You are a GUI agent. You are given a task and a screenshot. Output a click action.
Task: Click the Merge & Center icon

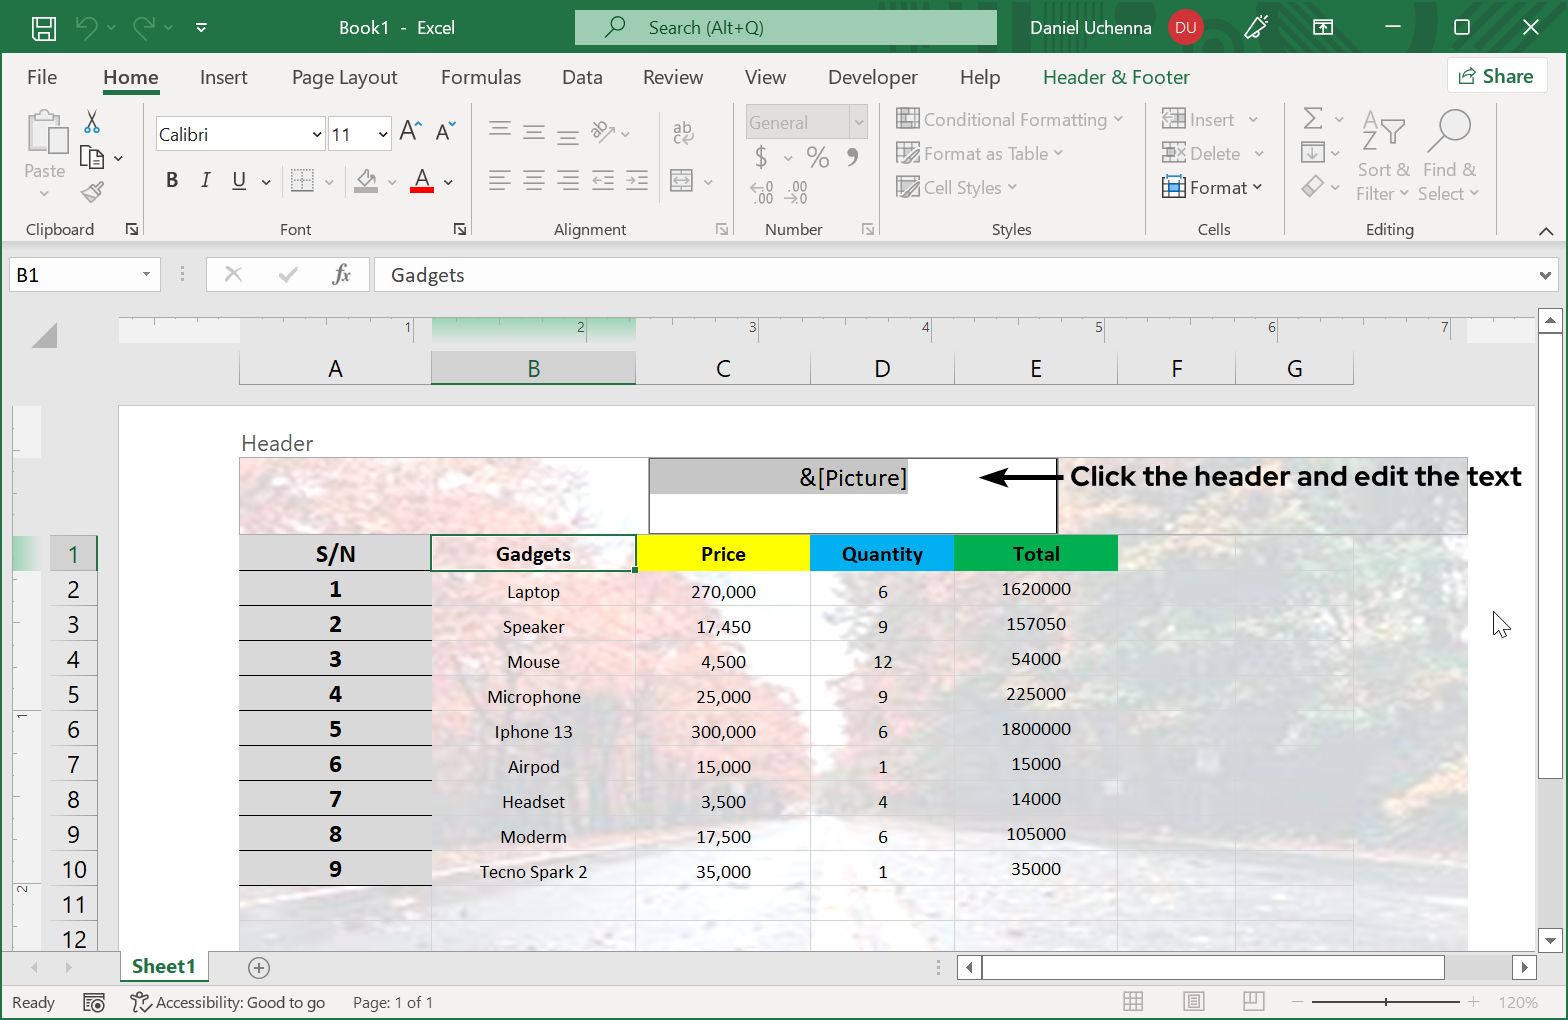pyautogui.click(x=682, y=181)
